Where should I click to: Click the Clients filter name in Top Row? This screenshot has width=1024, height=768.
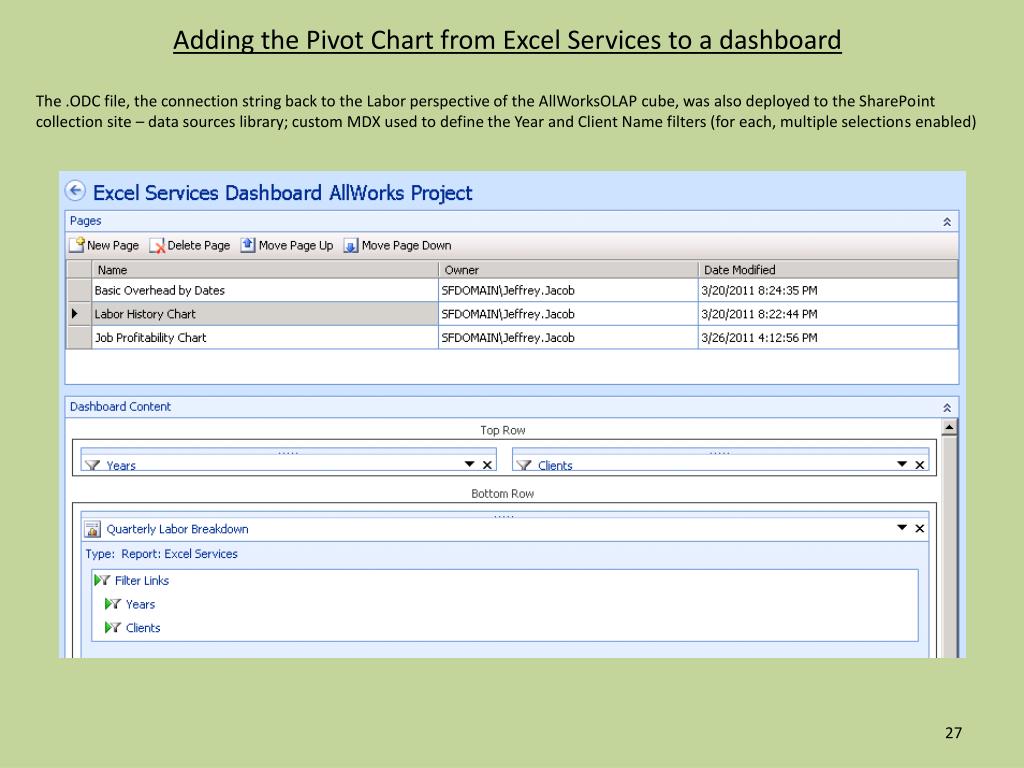tap(555, 466)
